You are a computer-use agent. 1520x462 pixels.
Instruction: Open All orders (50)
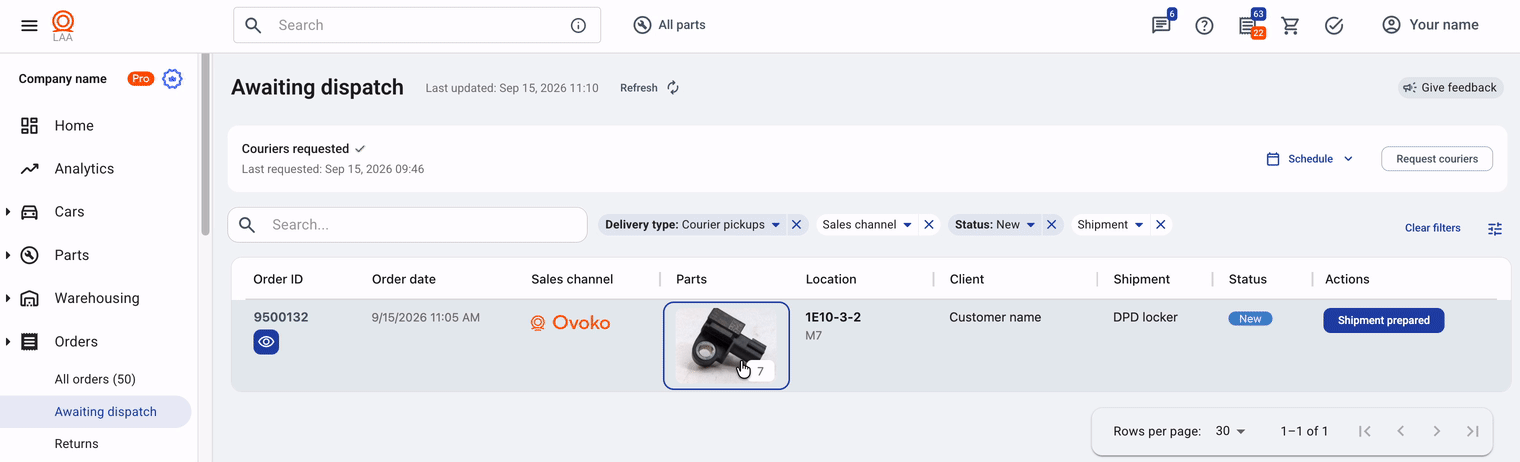click(95, 379)
